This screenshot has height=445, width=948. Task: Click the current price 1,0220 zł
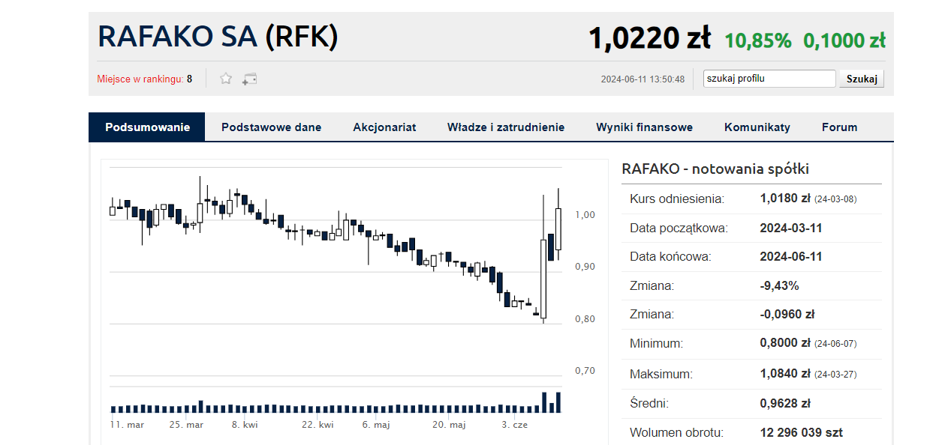click(x=649, y=39)
